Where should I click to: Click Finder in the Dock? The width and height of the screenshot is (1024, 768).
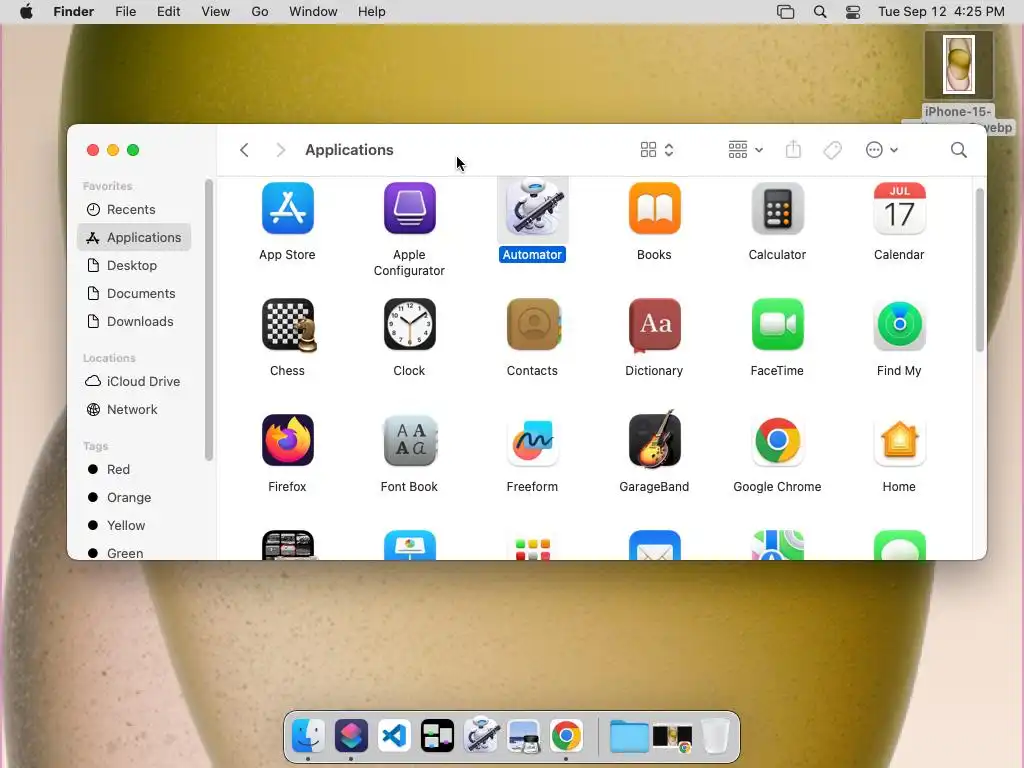308,736
